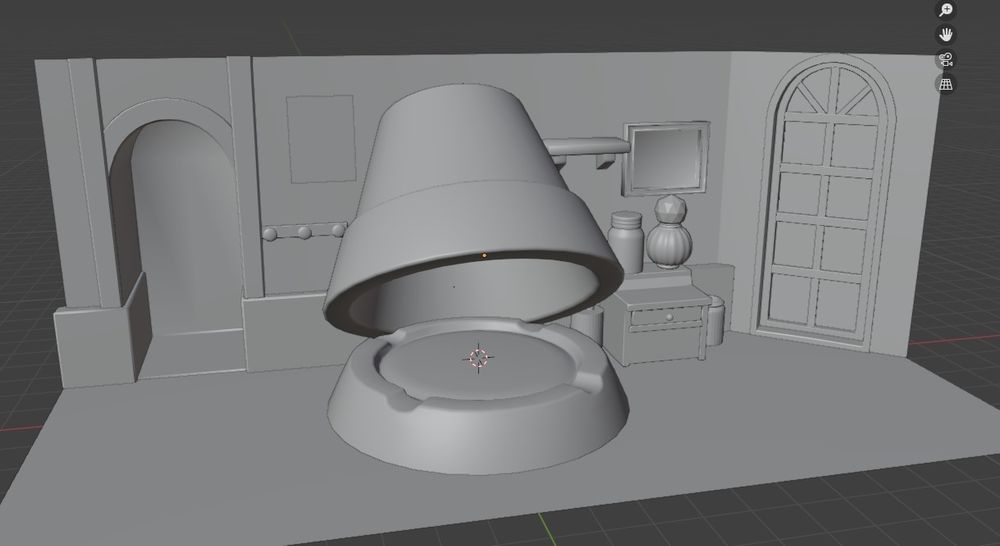Click the zoom viewport magnifier icon
1000x546 pixels.
(x=946, y=10)
